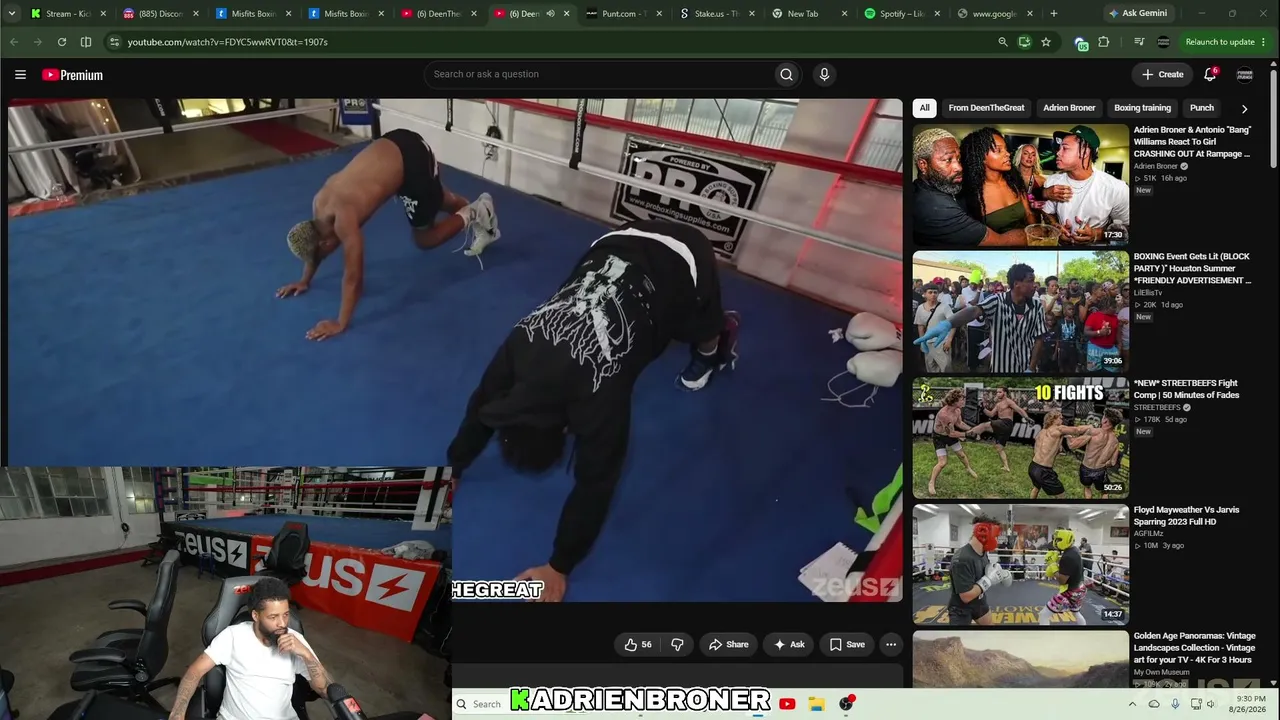Viewport: 1280px width, 720px height.
Task: Select the All filter chip
Action: tap(925, 108)
